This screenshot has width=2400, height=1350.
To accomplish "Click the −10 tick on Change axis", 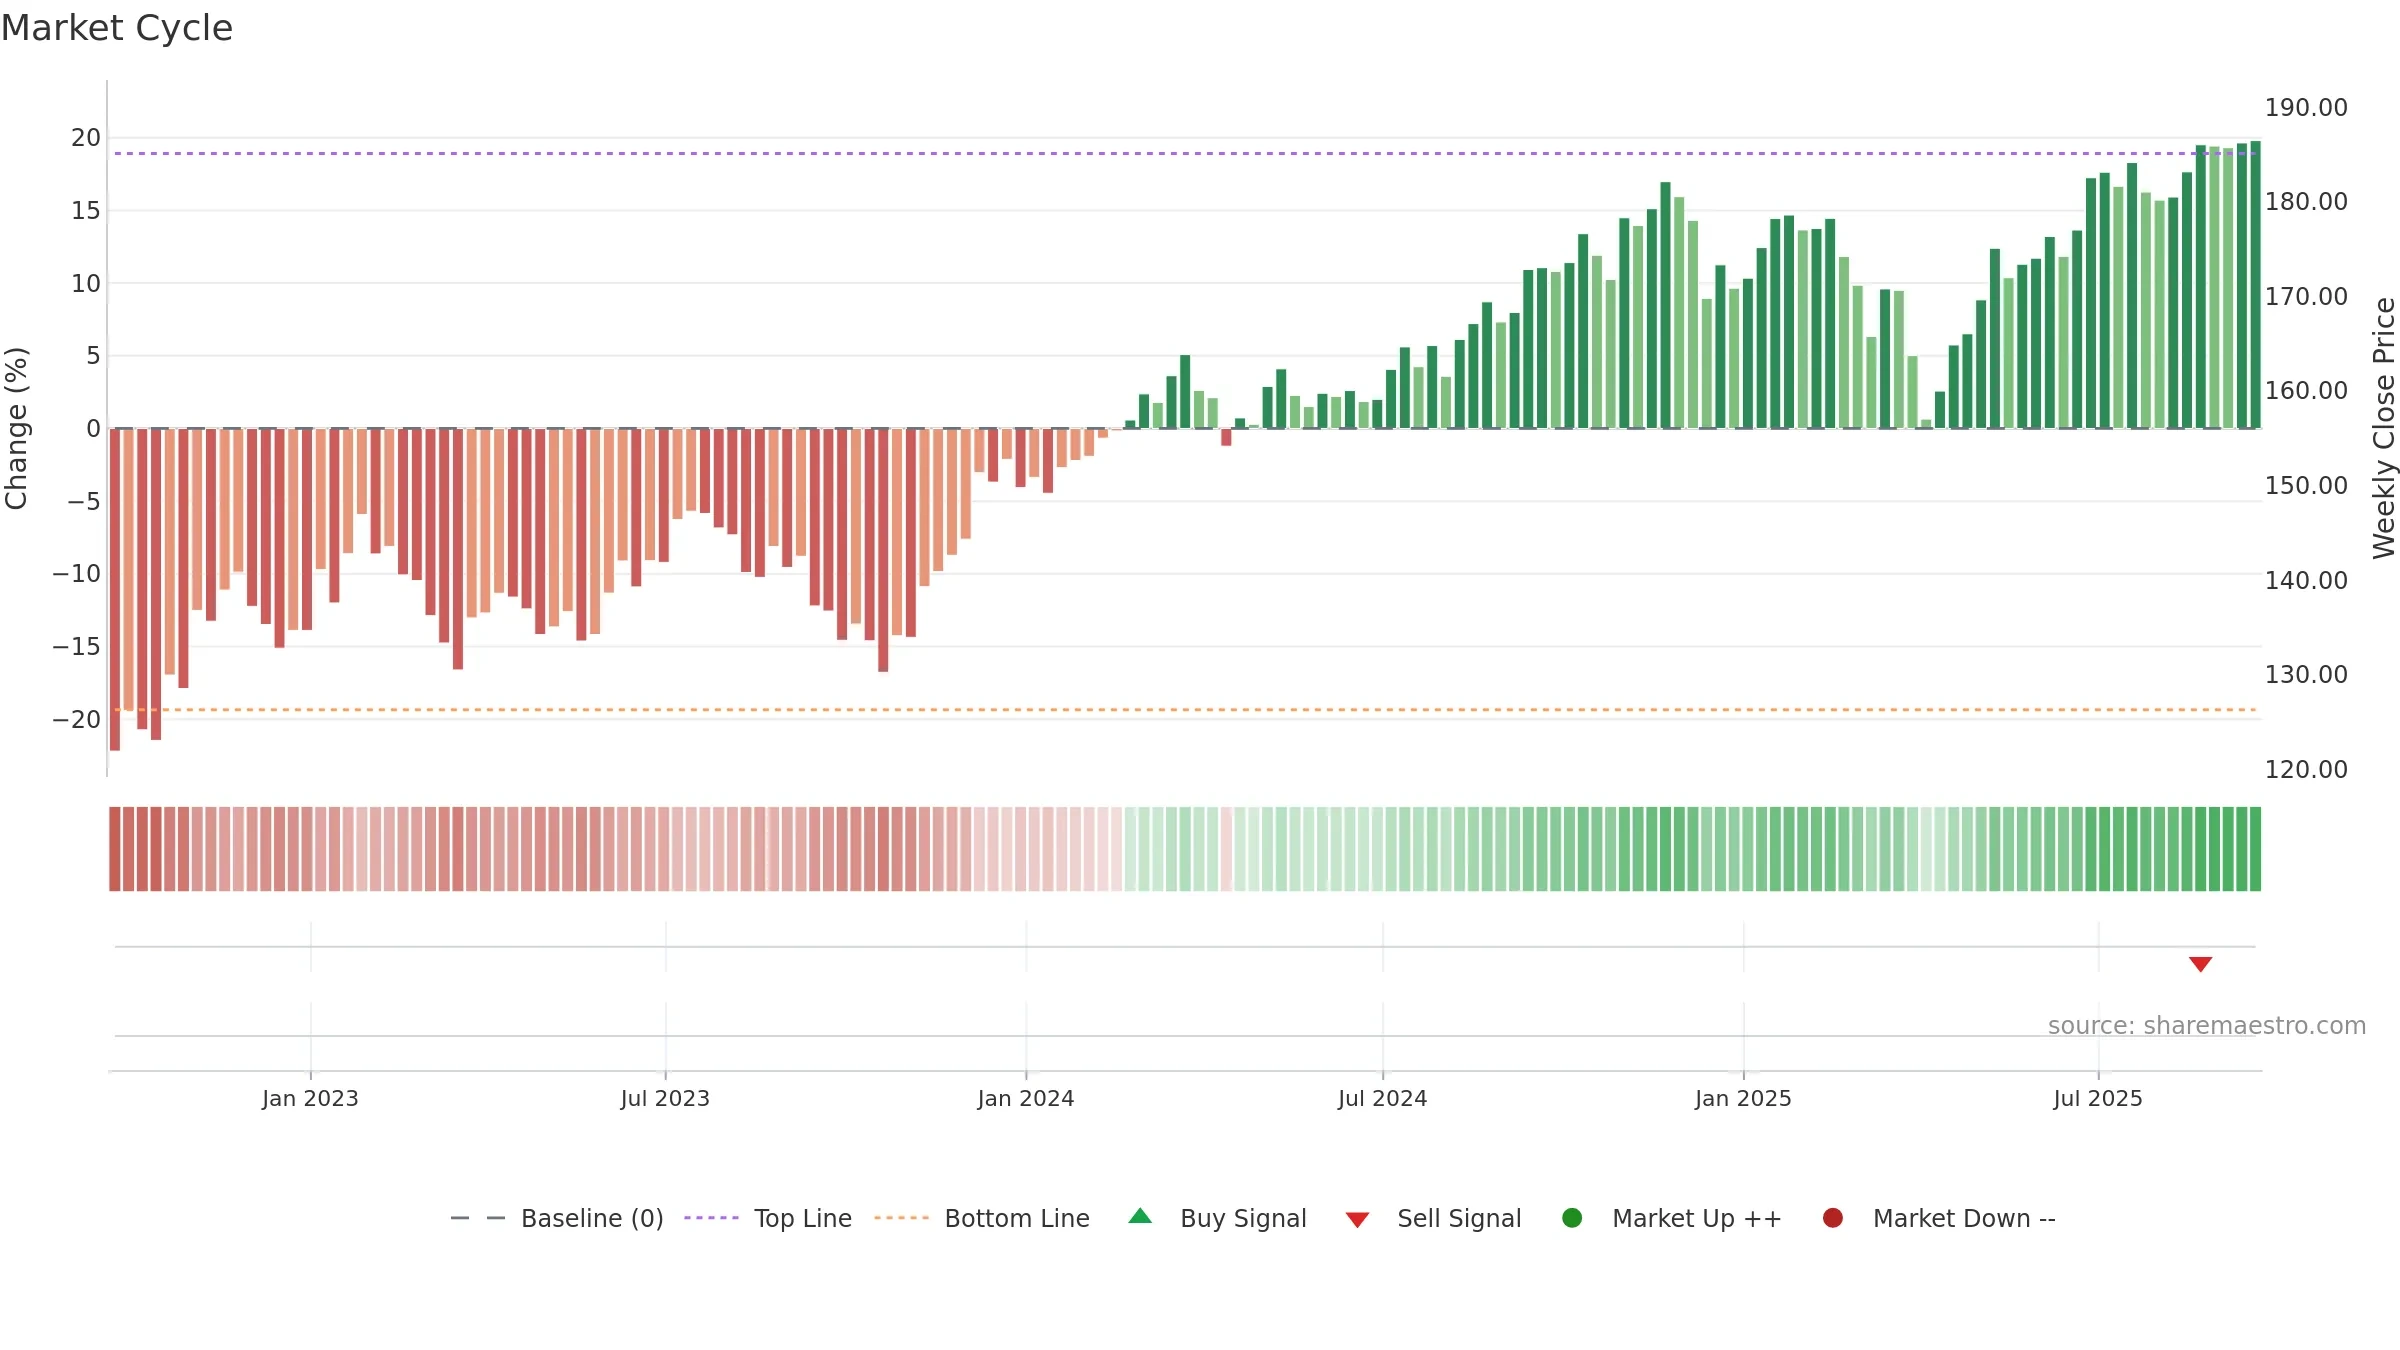I will pyautogui.click(x=77, y=574).
